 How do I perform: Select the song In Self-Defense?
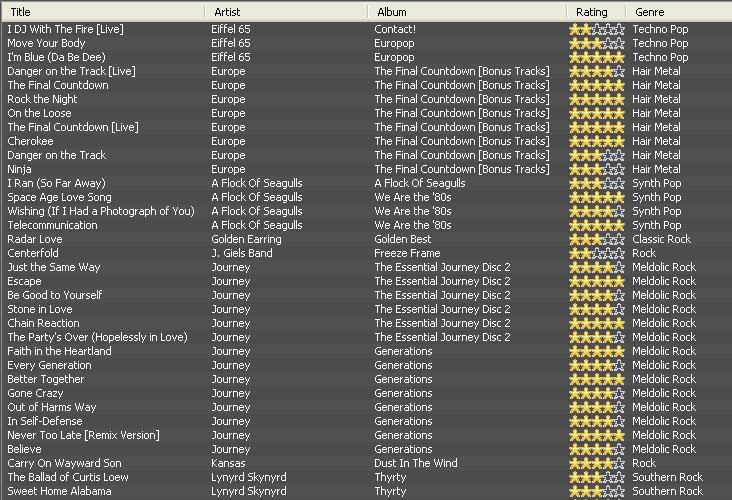point(45,422)
